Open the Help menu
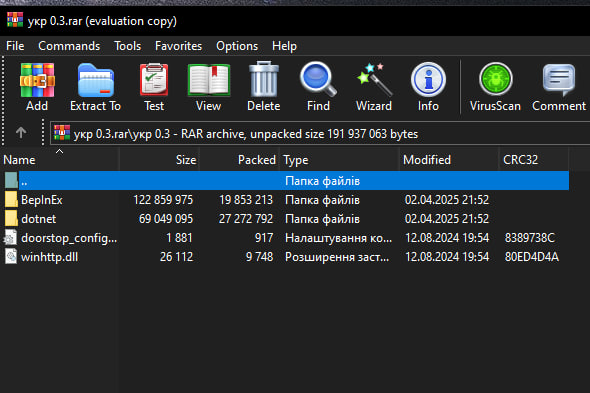The height and width of the screenshot is (393, 590). click(284, 46)
